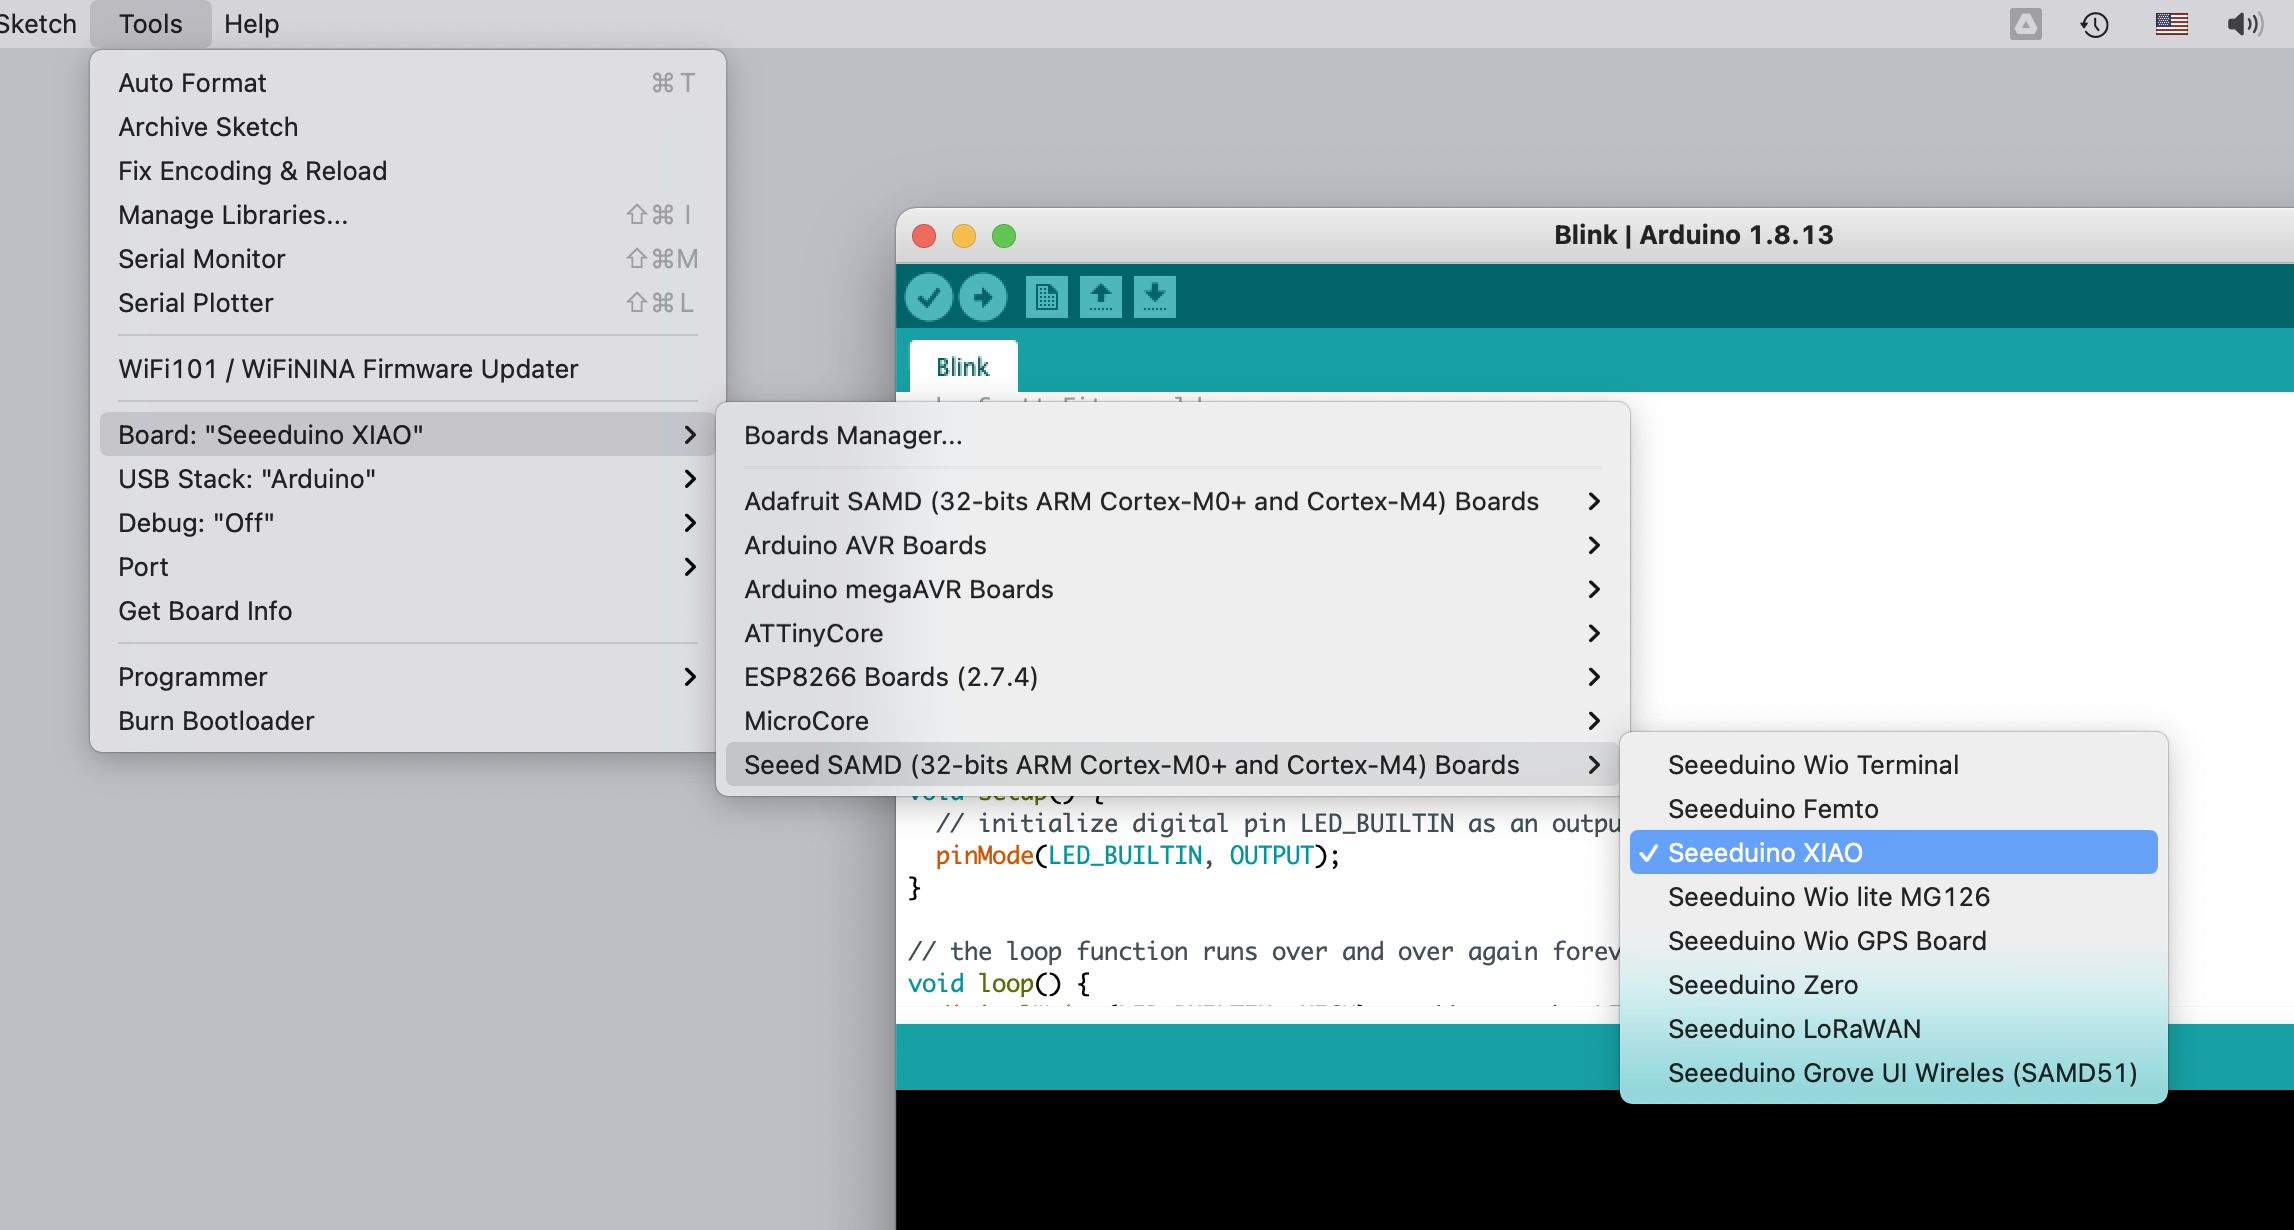The height and width of the screenshot is (1230, 2294).
Task: Select Fix Encoding & Reload
Action: pyautogui.click(x=407, y=170)
